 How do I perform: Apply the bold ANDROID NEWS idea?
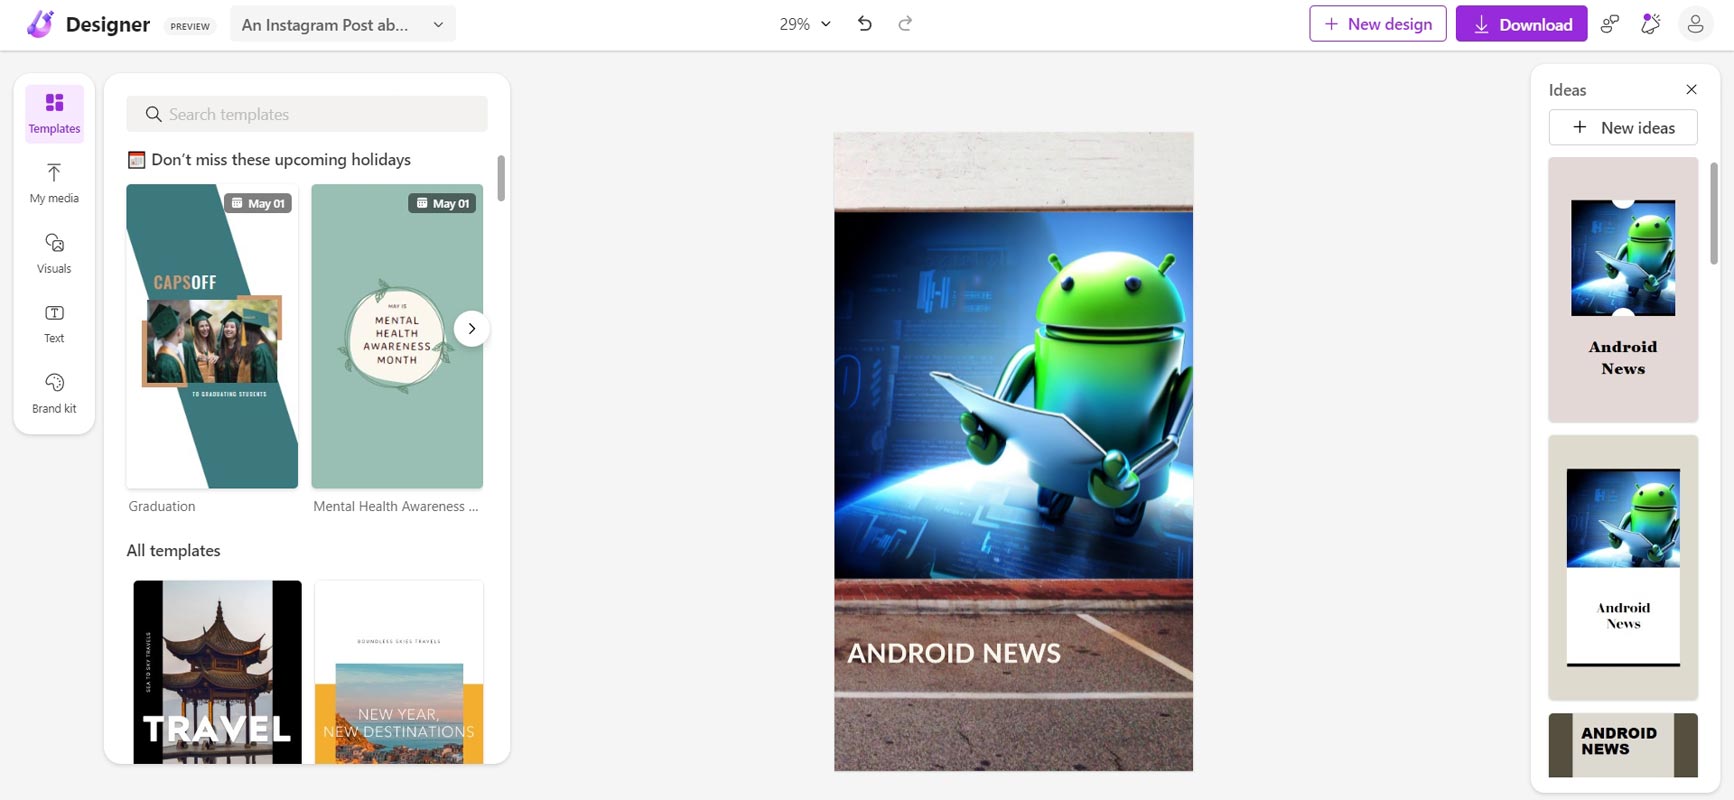point(1623,745)
